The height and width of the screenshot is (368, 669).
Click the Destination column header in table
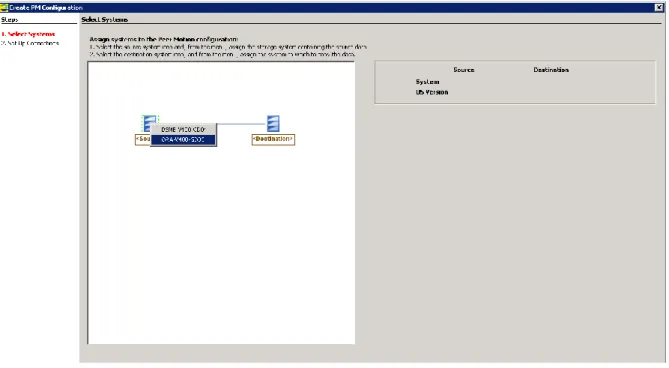(x=551, y=70)
